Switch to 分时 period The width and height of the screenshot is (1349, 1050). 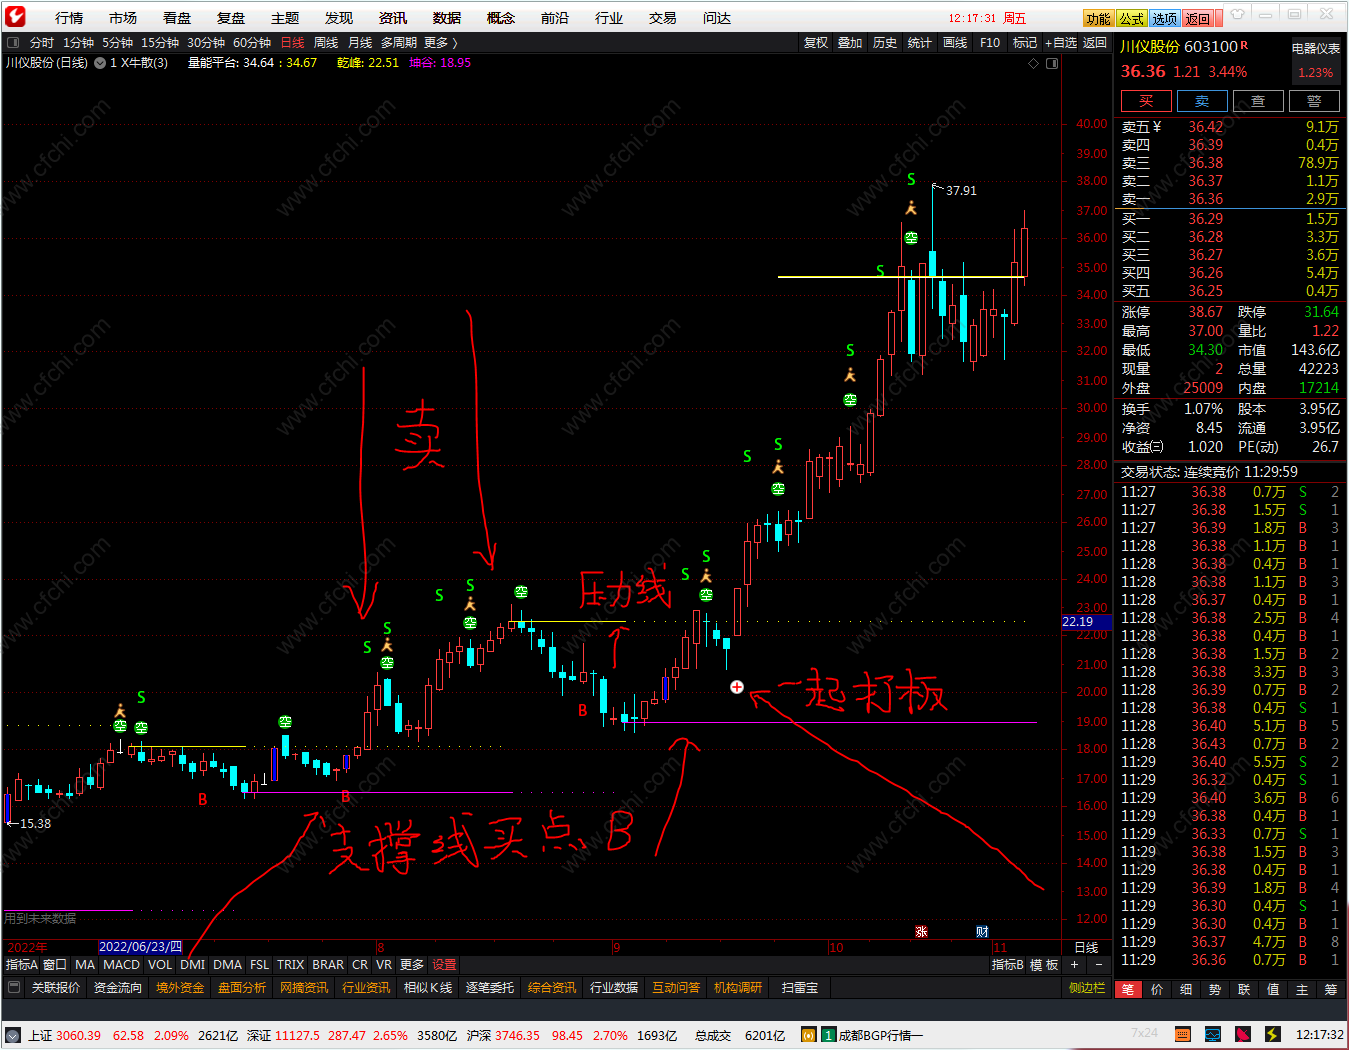point(42,43)
